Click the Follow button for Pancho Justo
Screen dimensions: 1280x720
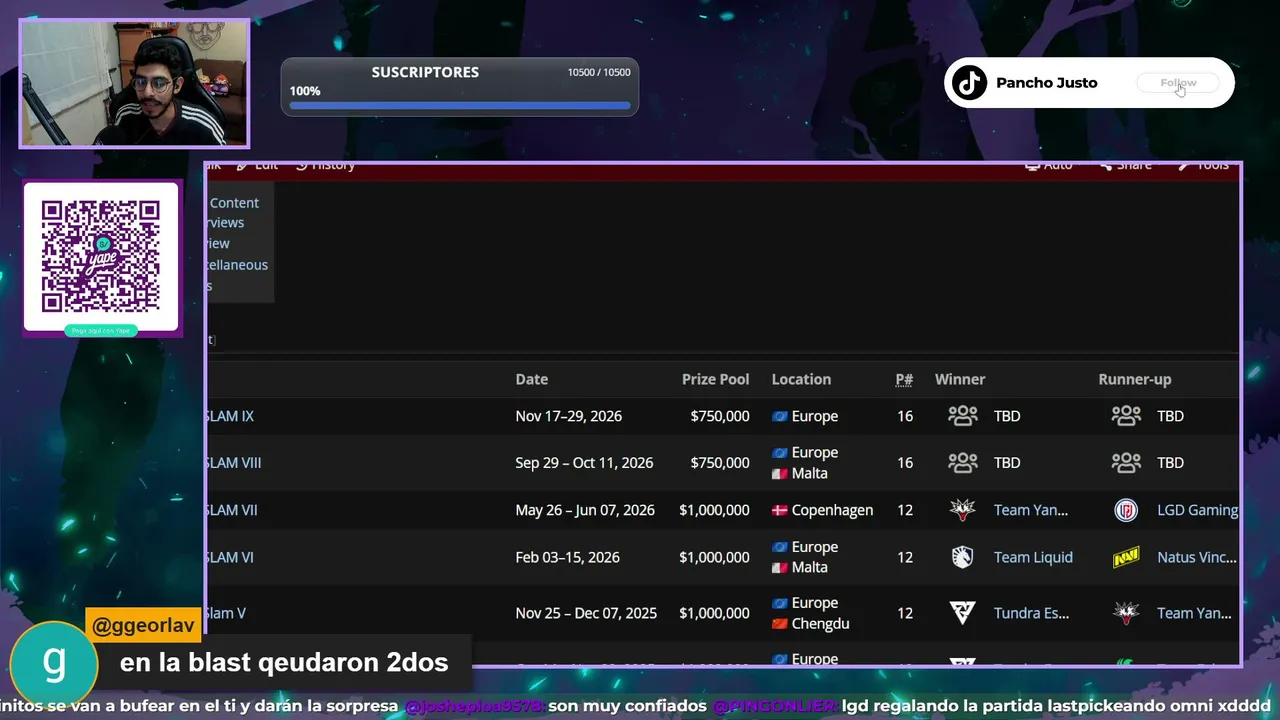click(x=1178, y=83)
